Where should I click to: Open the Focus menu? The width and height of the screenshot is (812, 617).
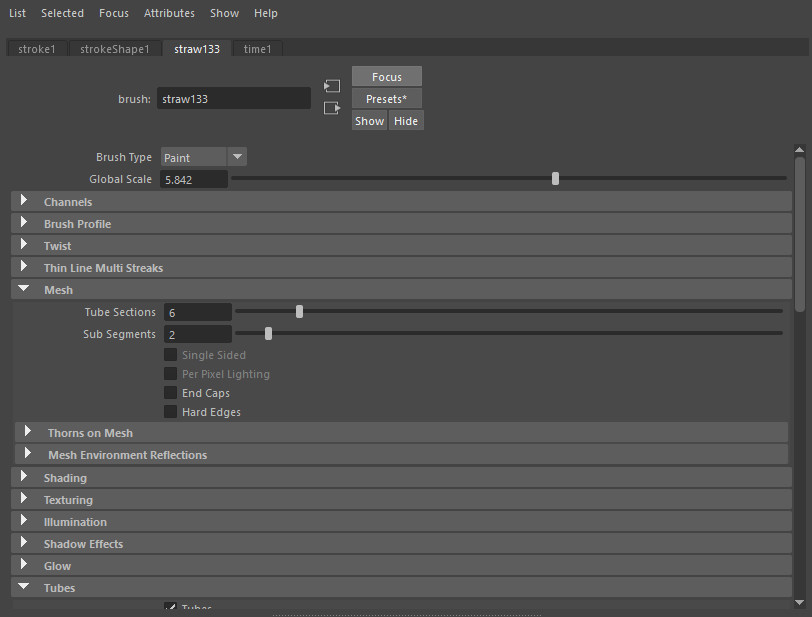click(x=113, y=13)
